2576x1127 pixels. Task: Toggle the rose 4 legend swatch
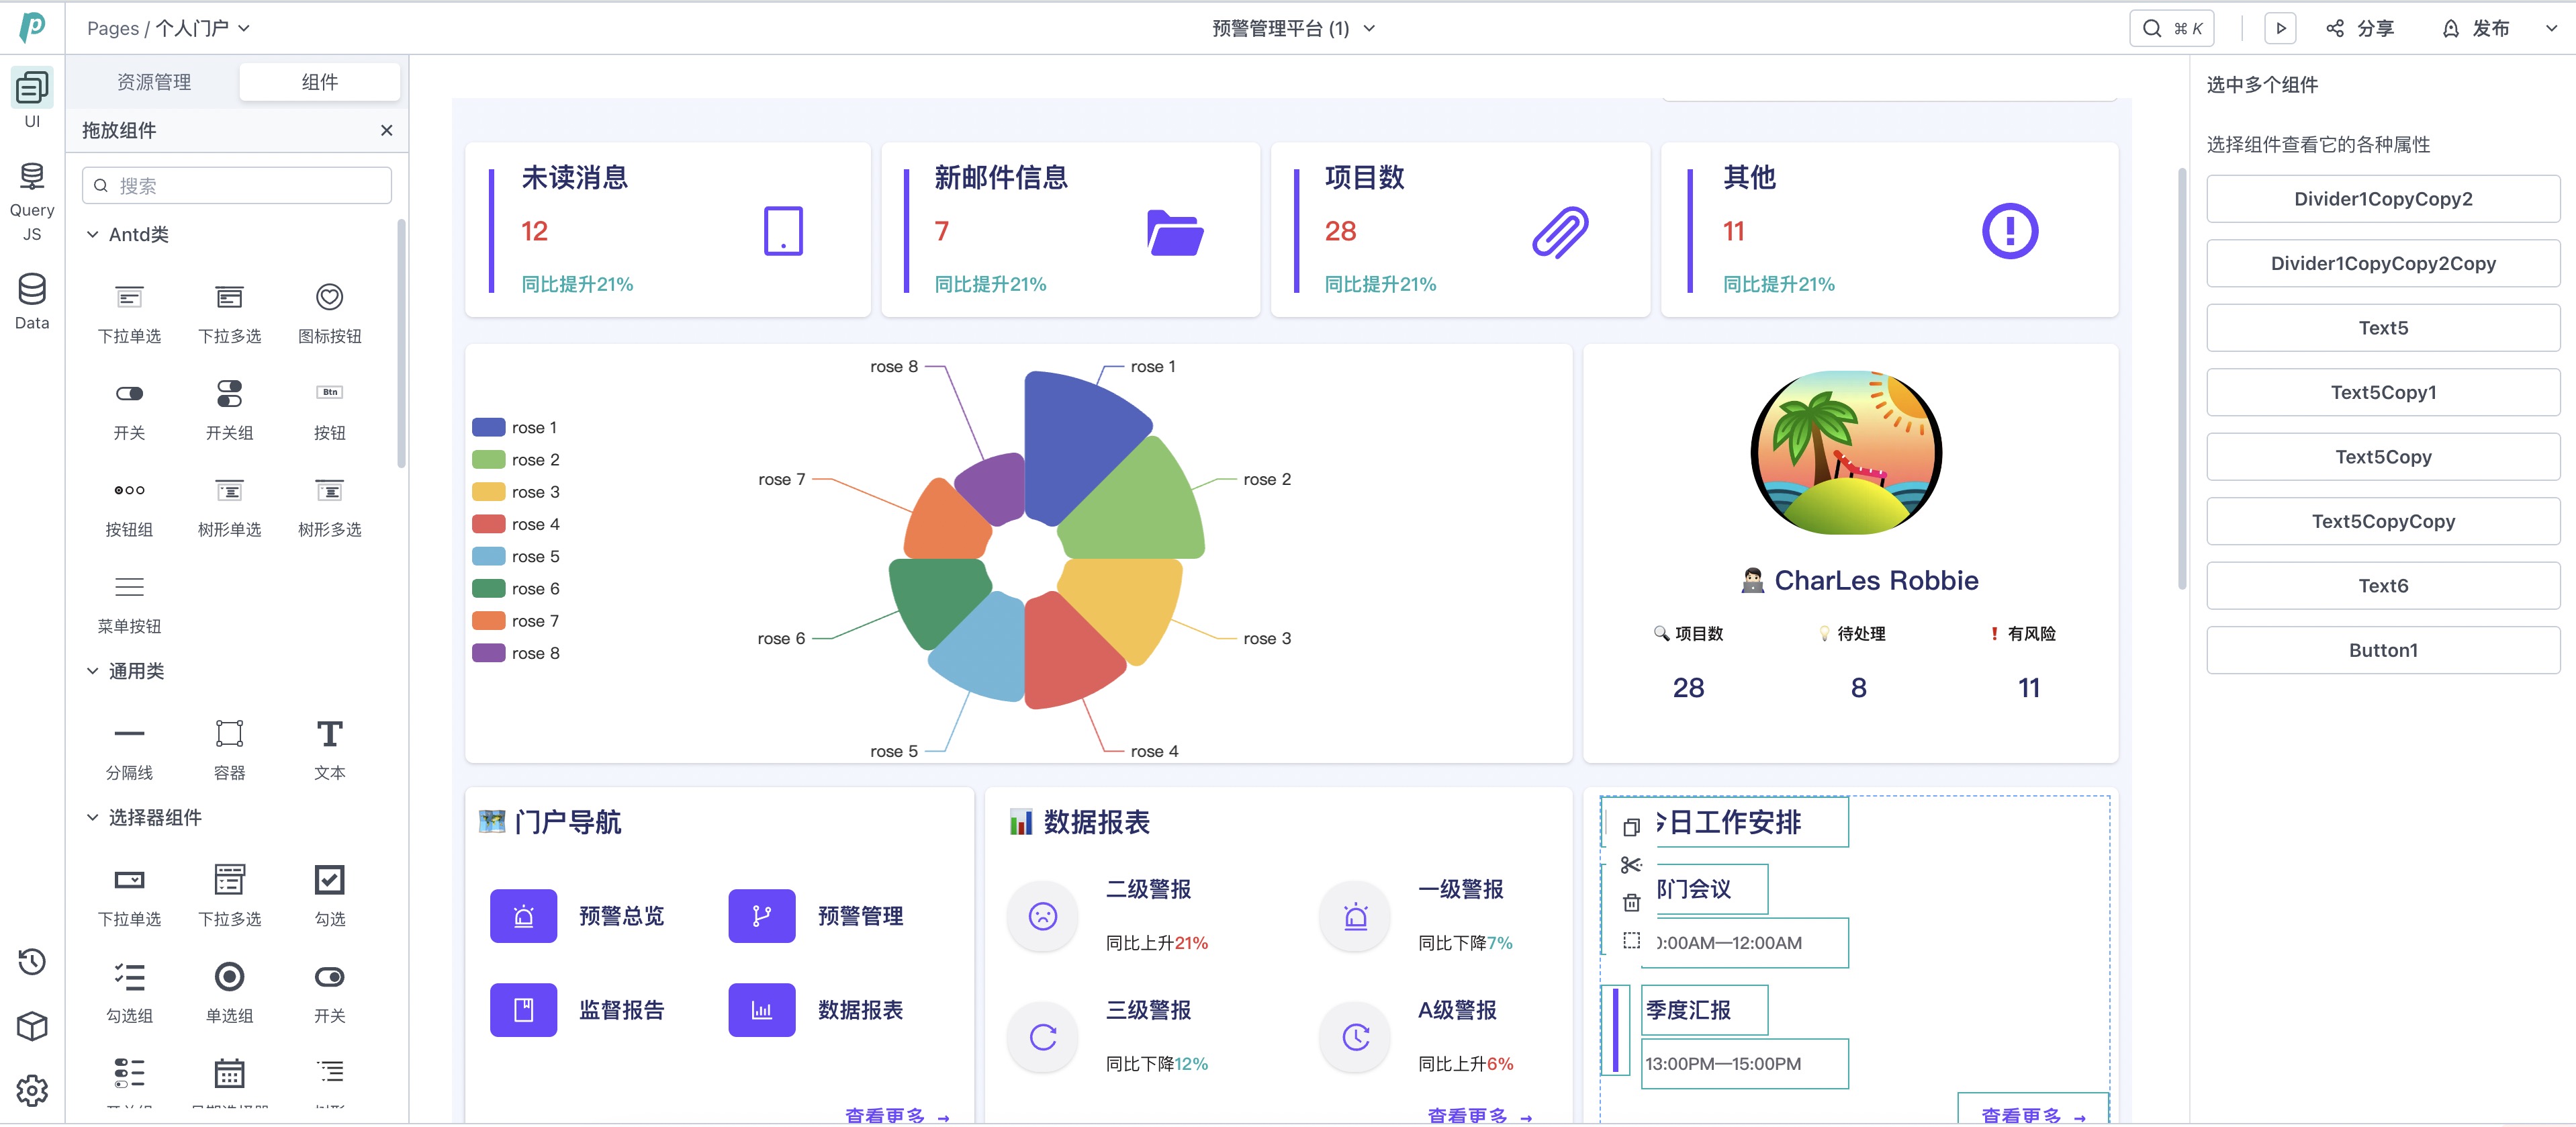[x=488, y=524]
